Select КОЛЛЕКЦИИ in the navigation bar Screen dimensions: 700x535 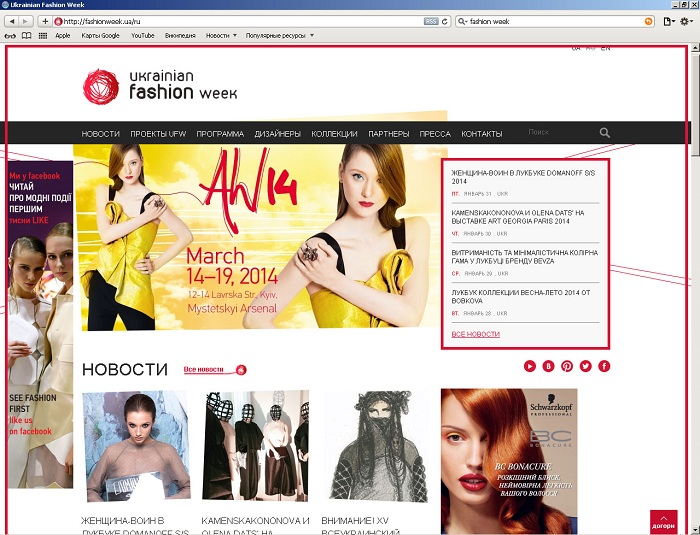[334, 134]
